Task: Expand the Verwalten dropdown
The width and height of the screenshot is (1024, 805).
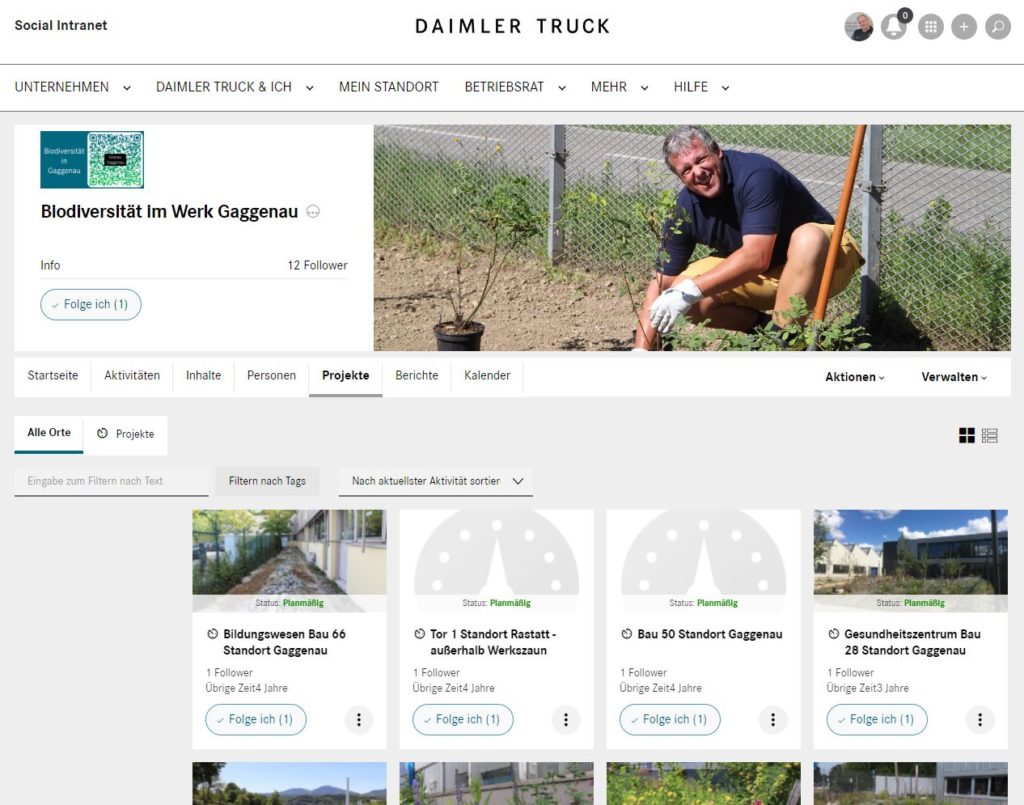Action: point(953,377)
